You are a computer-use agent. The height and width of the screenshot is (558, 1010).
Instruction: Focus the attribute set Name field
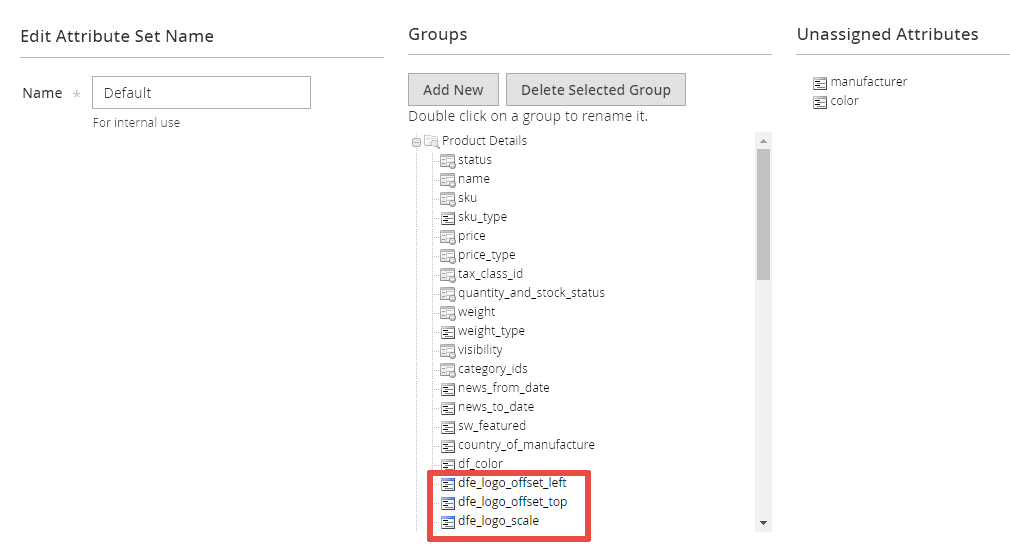(x=201, y=93)
